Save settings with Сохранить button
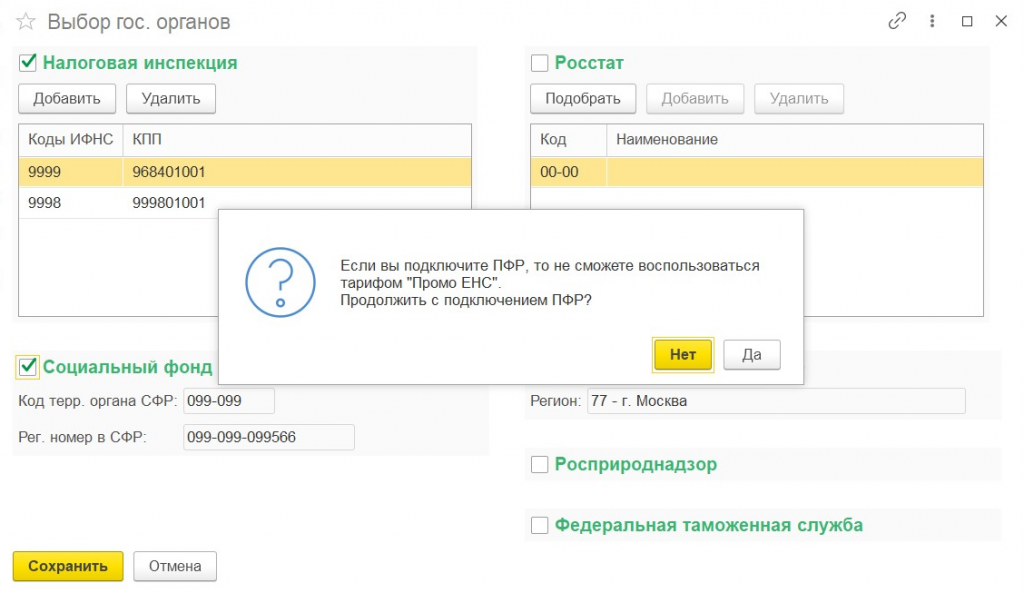The image size is (1024, 593). coord(68,566)
